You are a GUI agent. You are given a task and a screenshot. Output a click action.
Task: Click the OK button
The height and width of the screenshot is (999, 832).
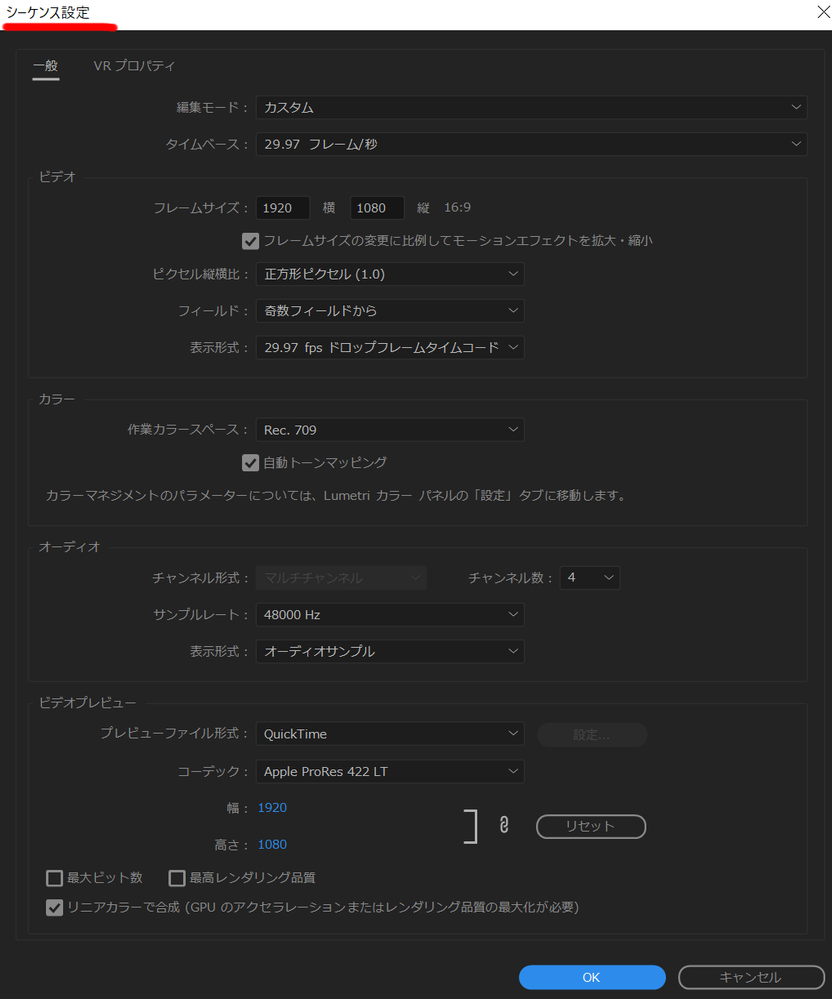(x=592, y=977)
